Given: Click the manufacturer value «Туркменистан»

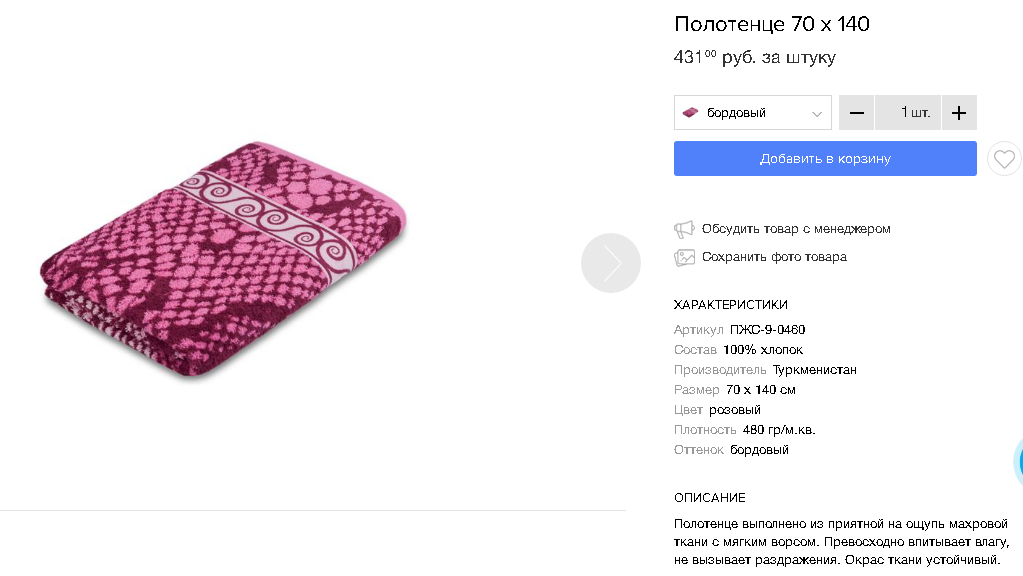Looking at the screenshot, I should pyautogui.click(x=814, y=370).
